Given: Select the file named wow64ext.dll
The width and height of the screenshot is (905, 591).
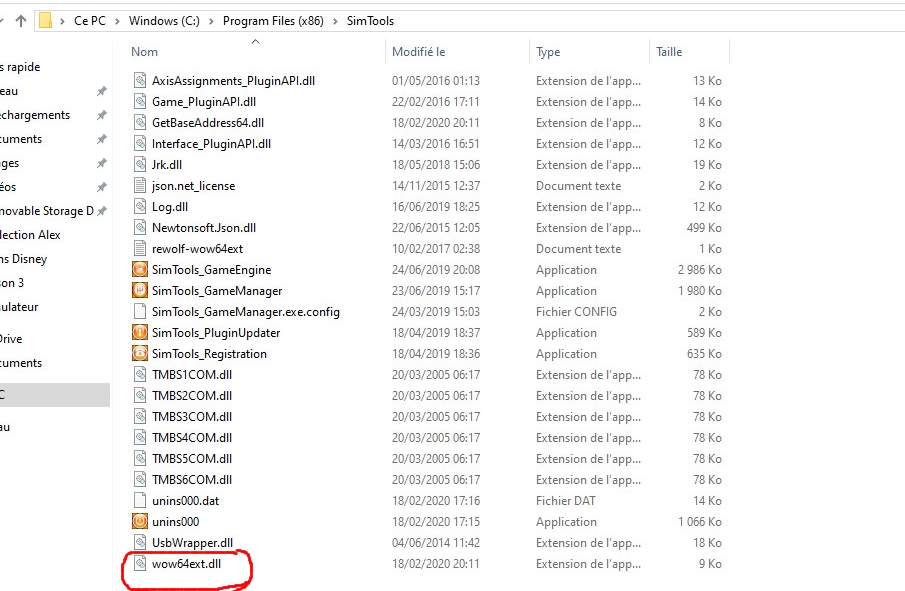Looking at the screenshot, I should coord(186,564).
